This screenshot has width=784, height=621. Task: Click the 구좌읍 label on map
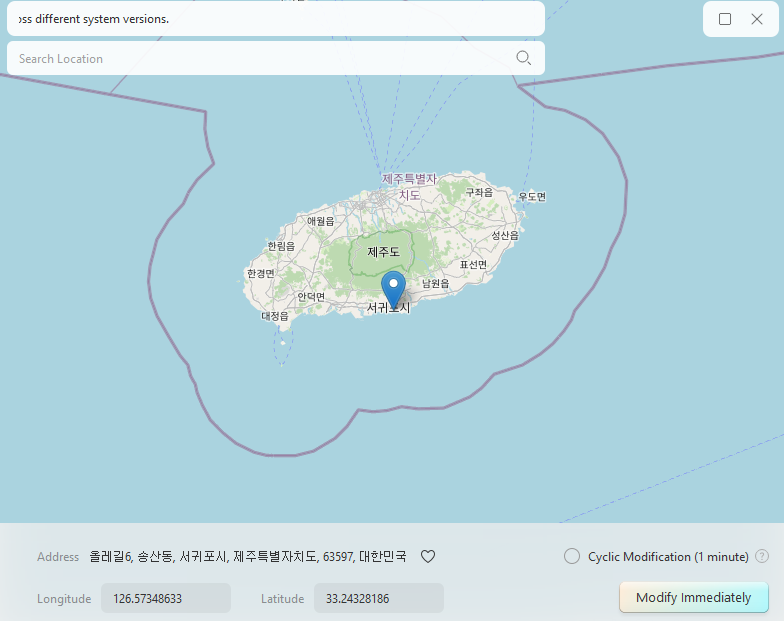point(479,192)
